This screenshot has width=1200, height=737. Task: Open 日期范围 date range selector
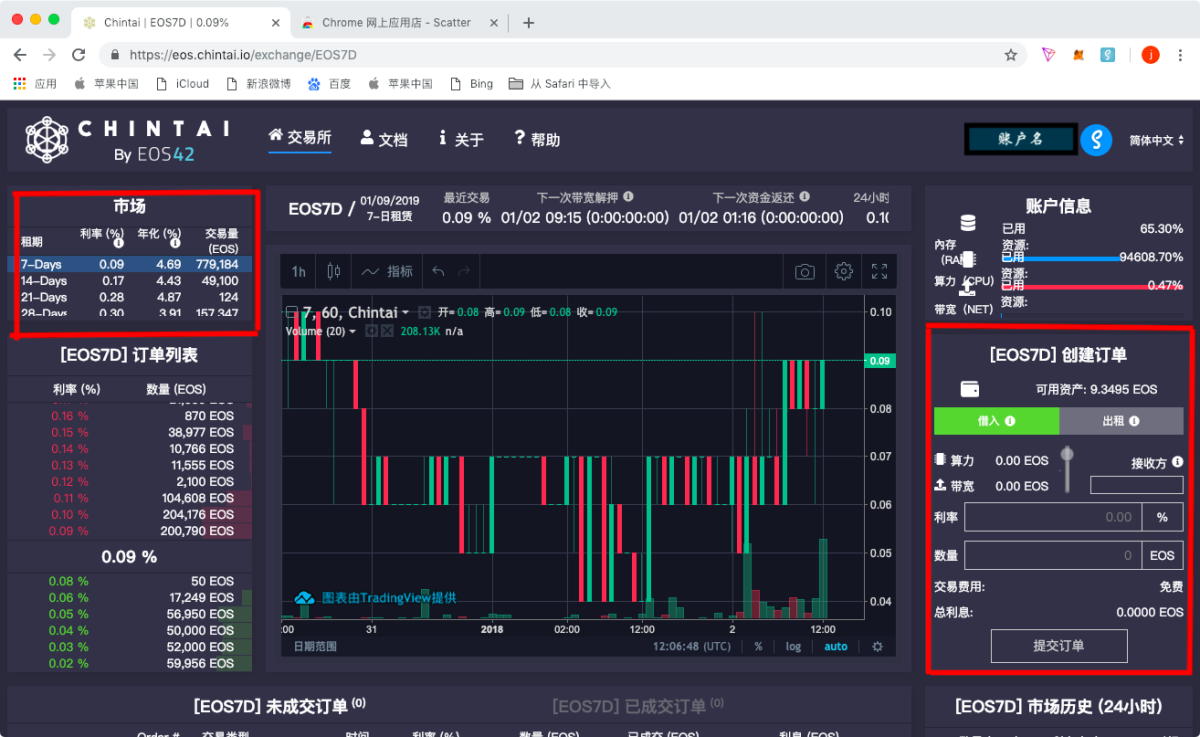click(315, 646)
